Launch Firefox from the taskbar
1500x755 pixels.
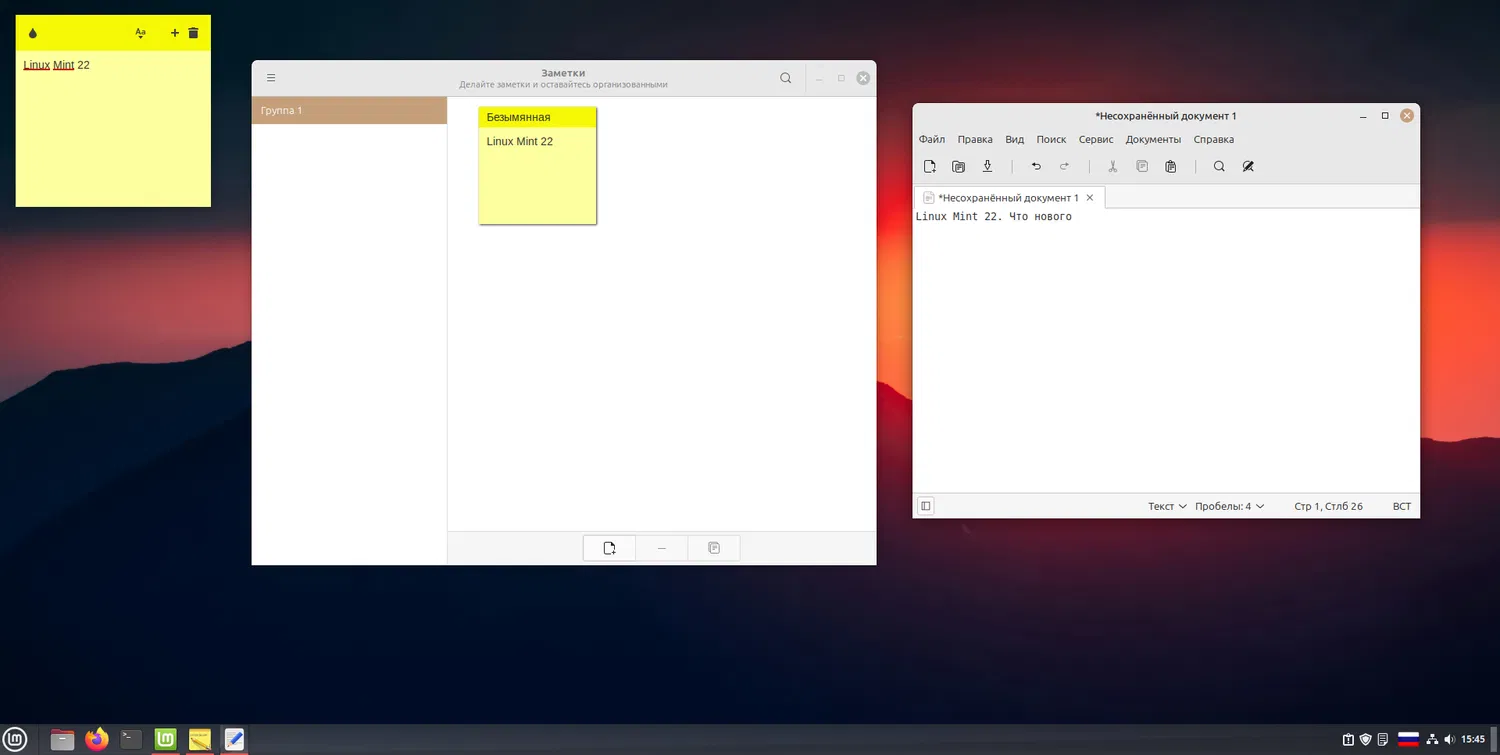click(97, 740)
